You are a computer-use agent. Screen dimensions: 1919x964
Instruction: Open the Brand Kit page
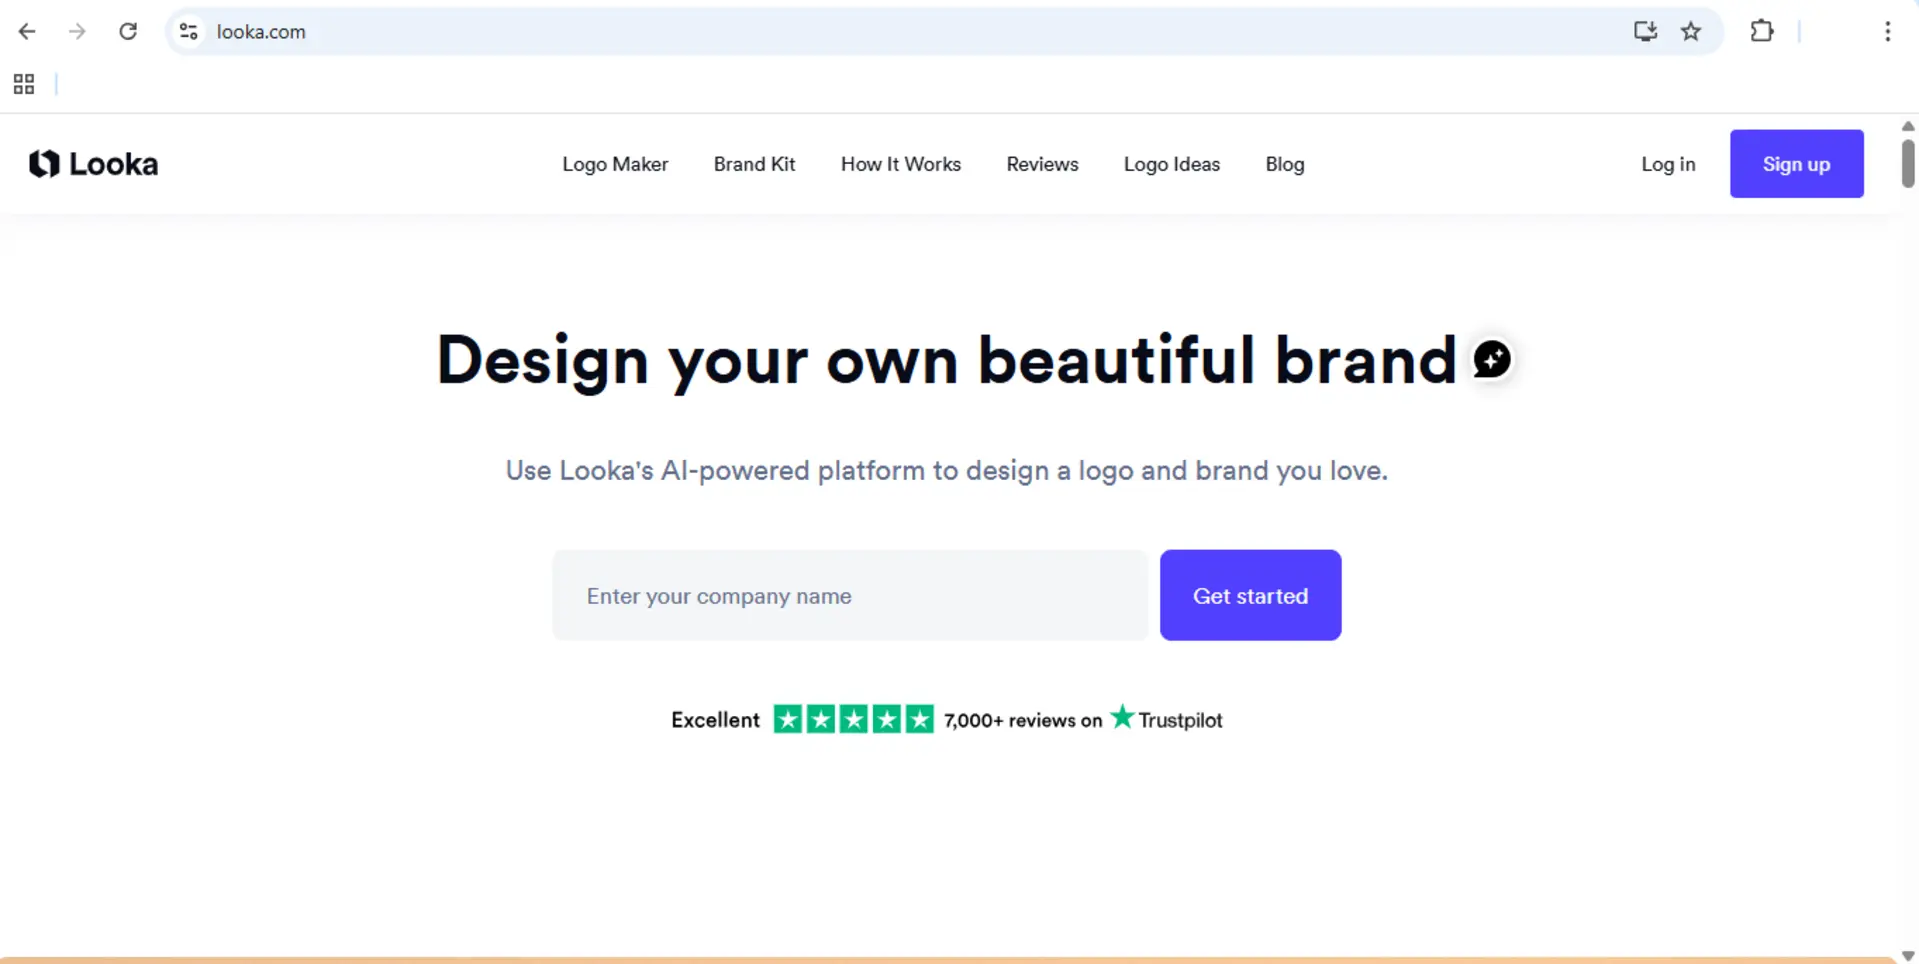[754, 163]
